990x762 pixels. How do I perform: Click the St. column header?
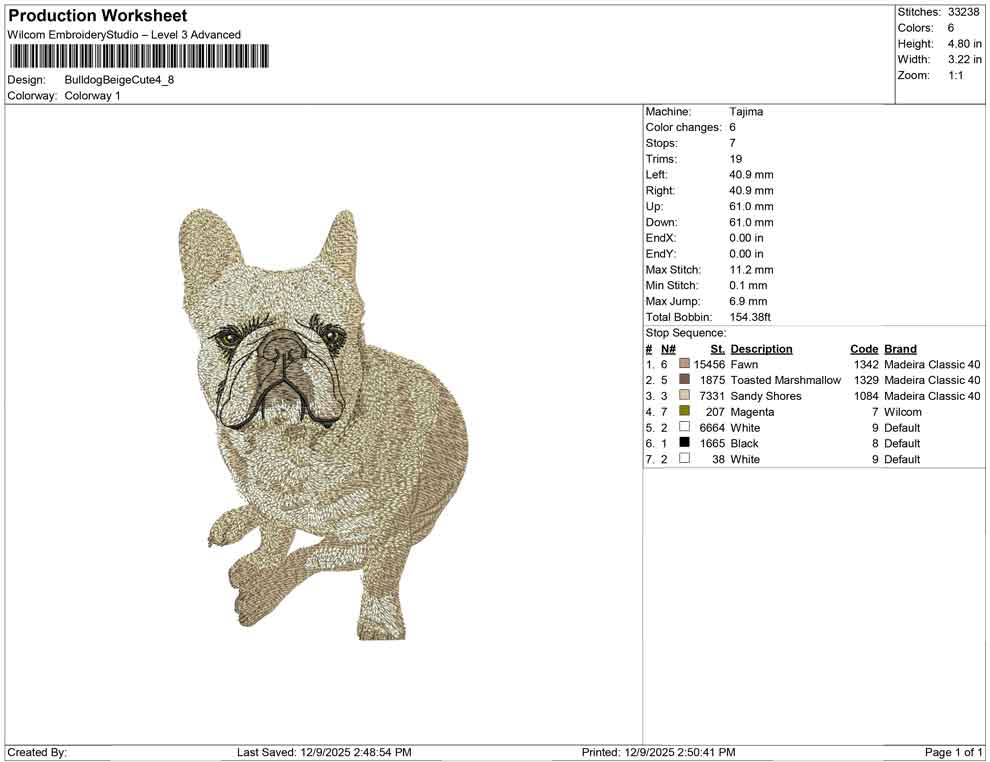pyautogui.click(x=716, y=349)
